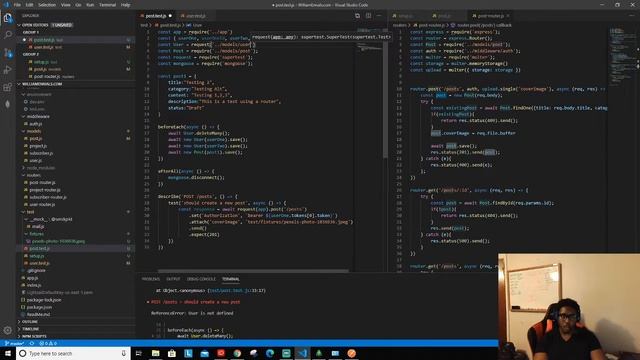
Task: Switch to the Debug Console panel tab
Action: (x=201, y=279)
